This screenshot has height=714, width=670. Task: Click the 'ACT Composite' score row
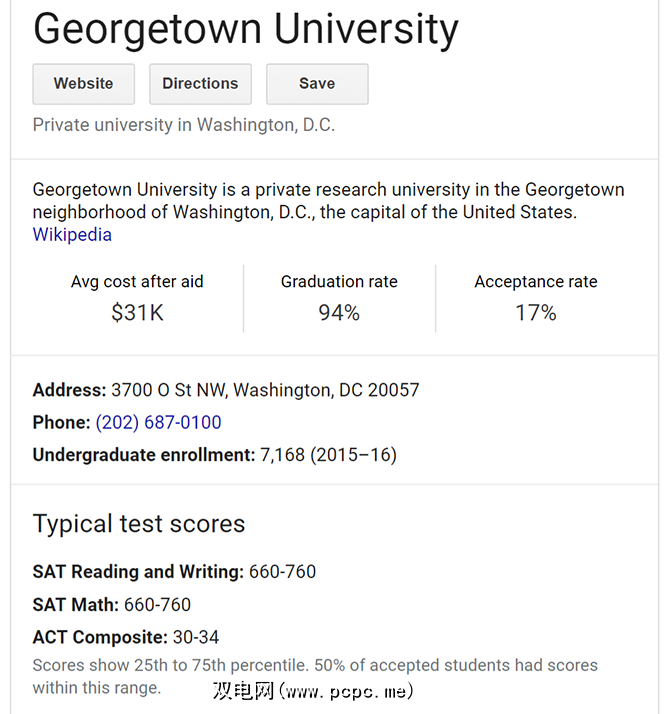[x=126, y=637]
